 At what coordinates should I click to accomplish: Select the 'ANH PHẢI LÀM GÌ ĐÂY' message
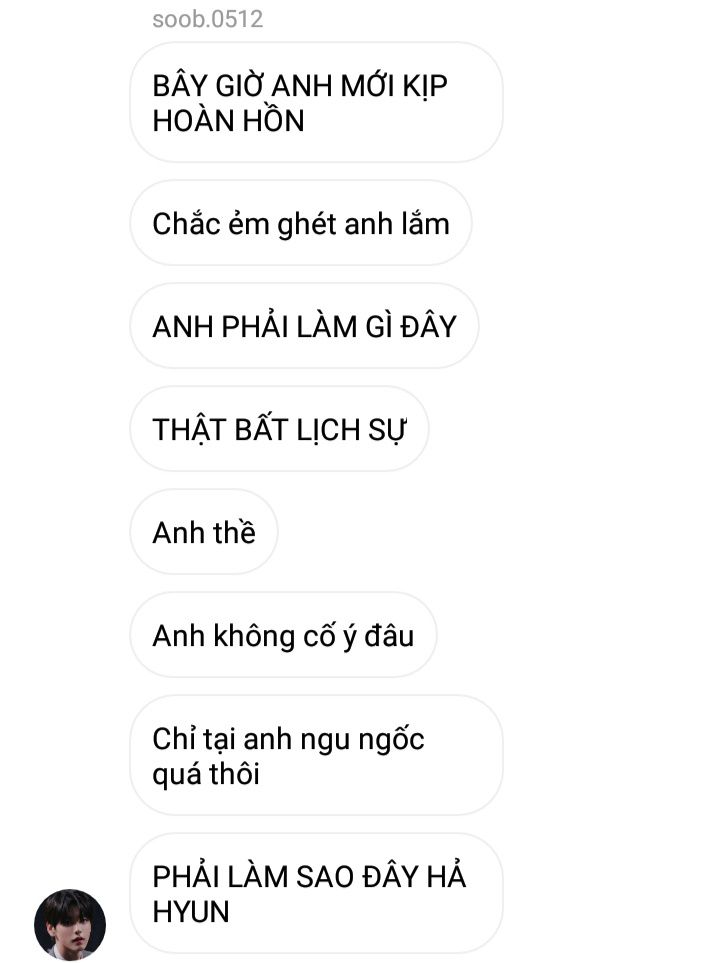coord(304,326)
